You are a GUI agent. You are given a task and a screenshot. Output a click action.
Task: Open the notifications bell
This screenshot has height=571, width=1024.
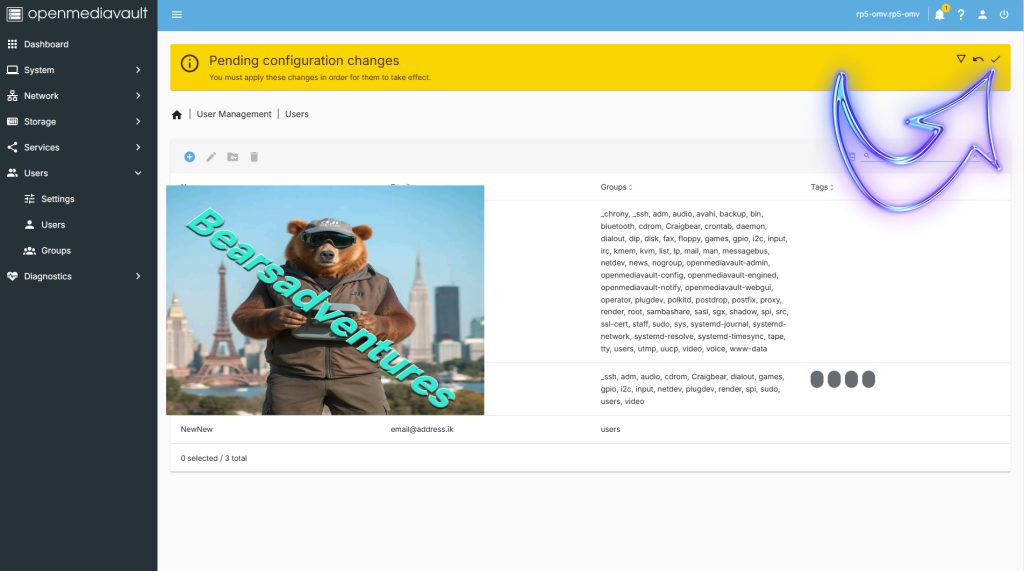point(939,15)
